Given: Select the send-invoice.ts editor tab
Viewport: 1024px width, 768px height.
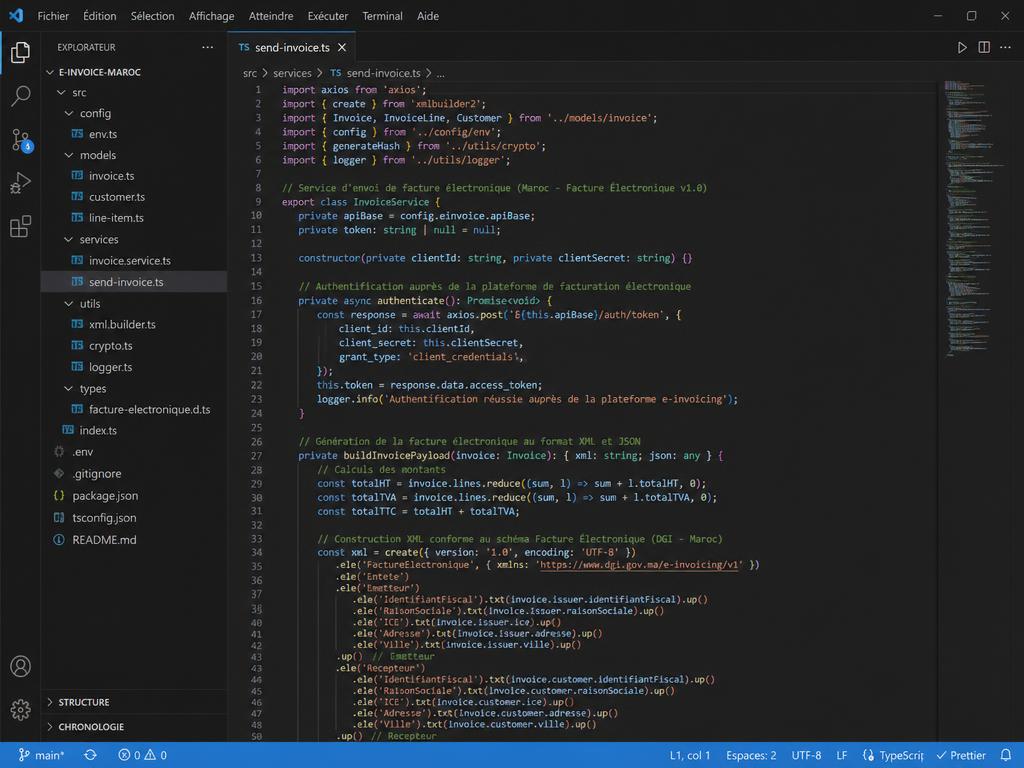Looking at the screenshot, I should pyautogui.click(x=291, y=48).
